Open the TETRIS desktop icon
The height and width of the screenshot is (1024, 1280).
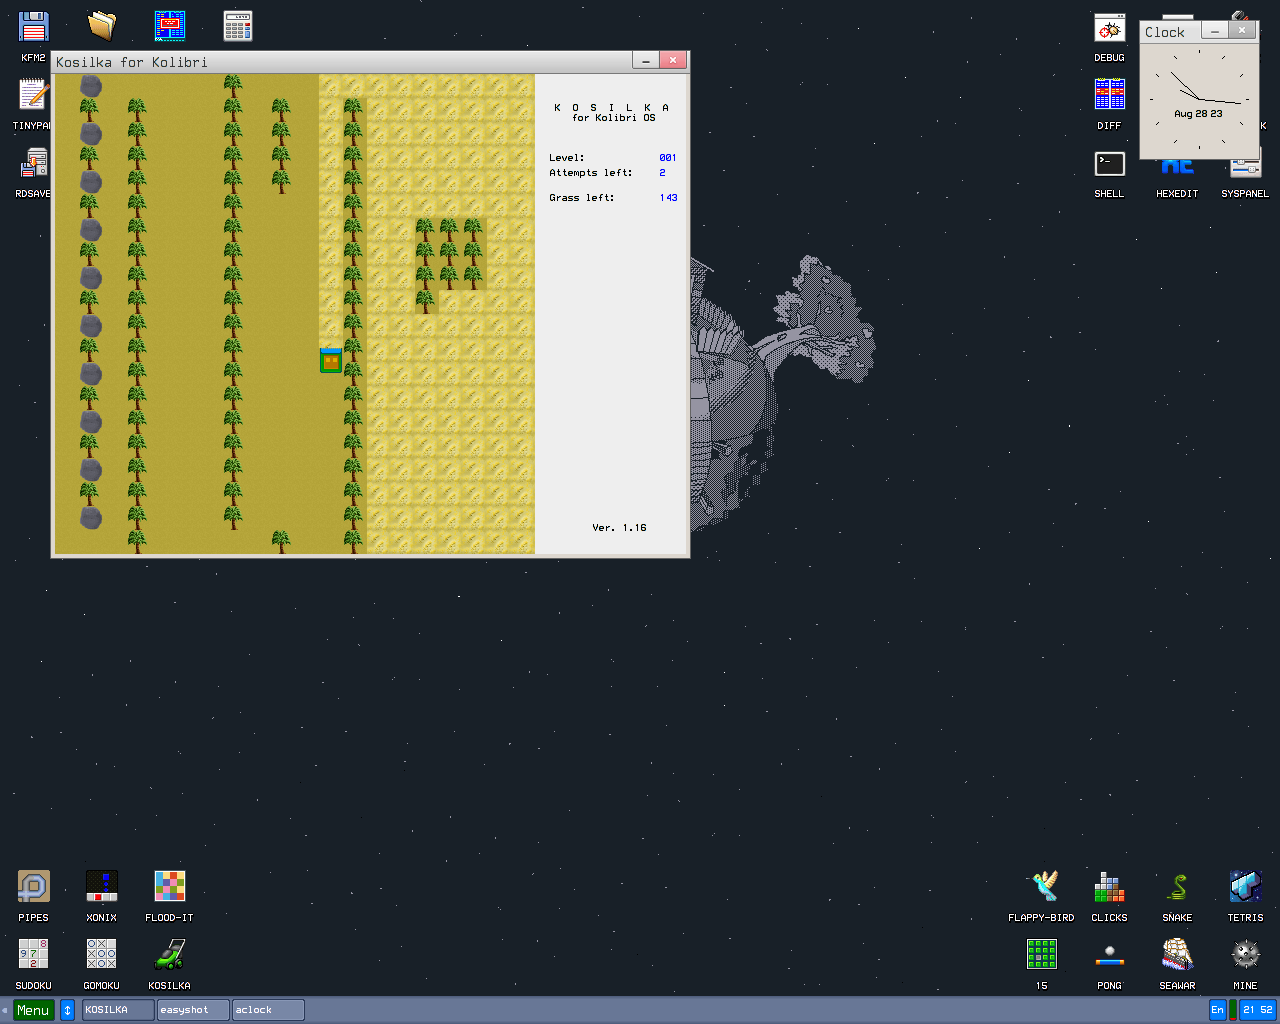click(x=1245, y=887)
